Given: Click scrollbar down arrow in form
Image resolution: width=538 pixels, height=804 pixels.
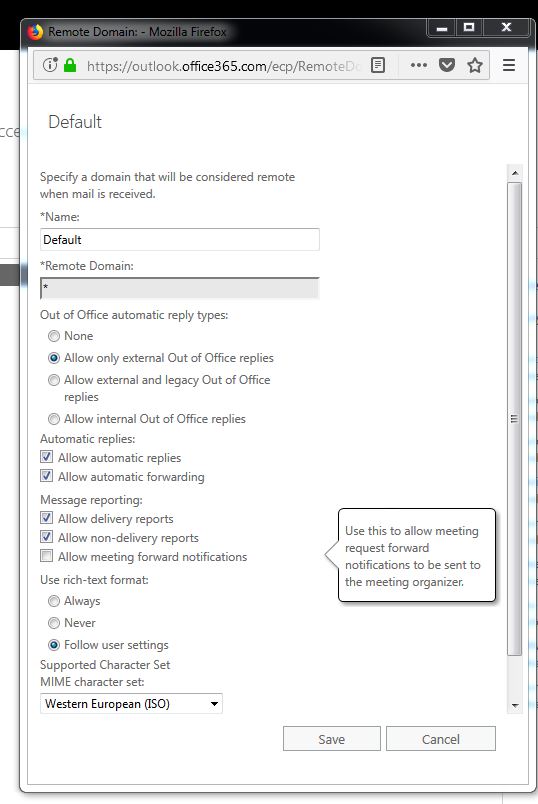Looking at the screenshot, I should (x=514, y=706).
